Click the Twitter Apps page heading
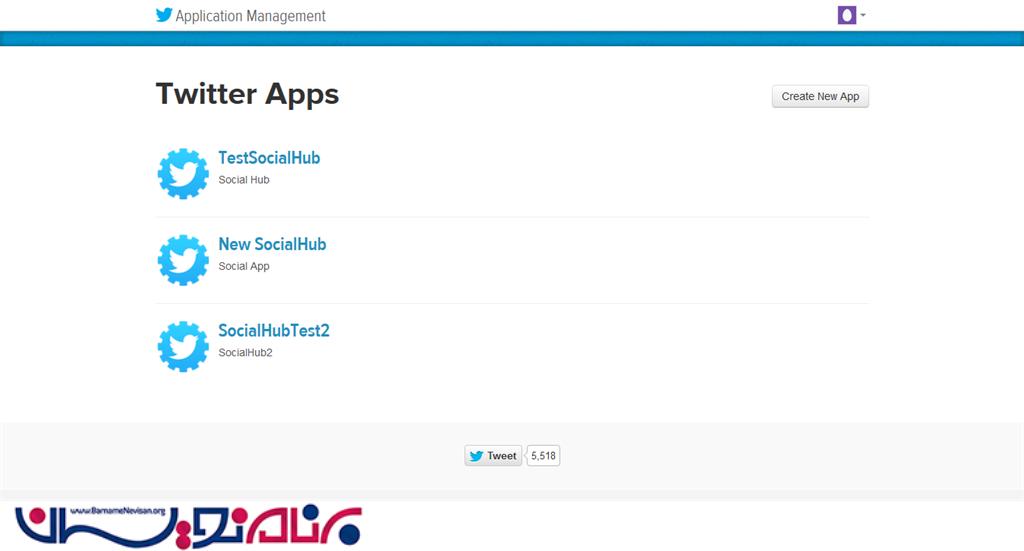Image resolution: width=1024 pixels, height=551 pixels. tap(248, 94)
